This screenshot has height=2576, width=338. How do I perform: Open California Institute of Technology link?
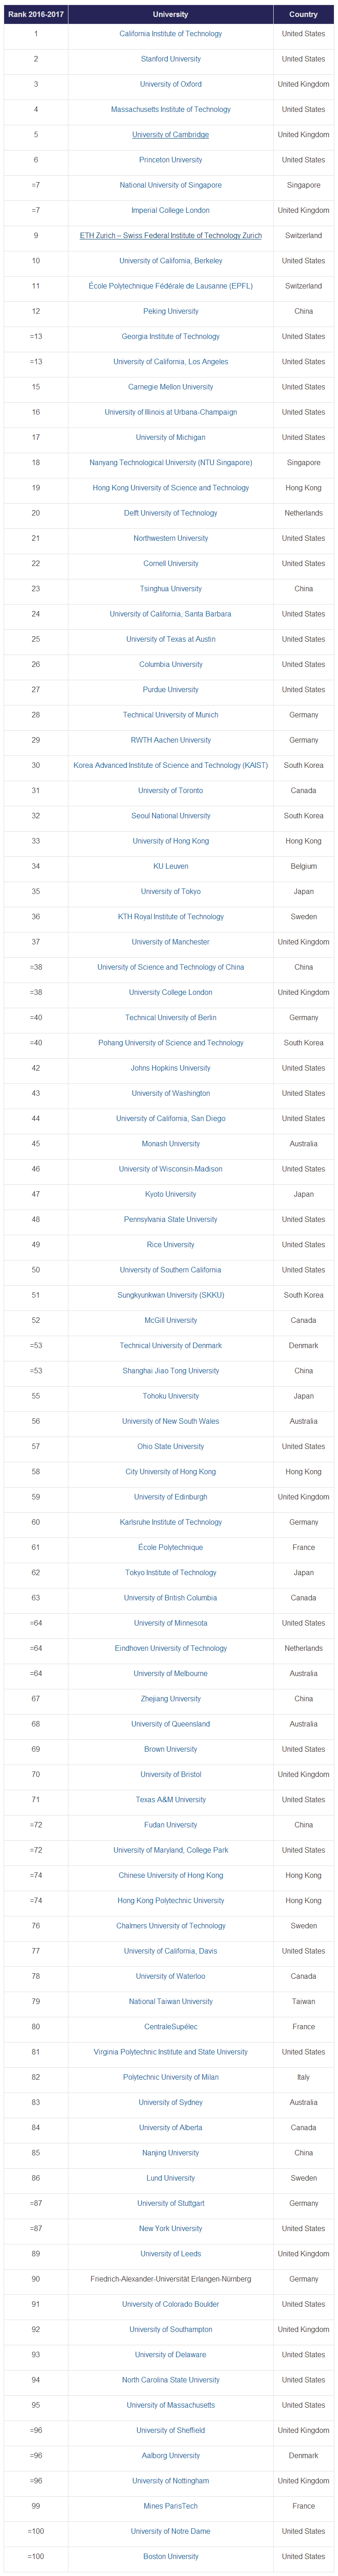pos(170,34)
